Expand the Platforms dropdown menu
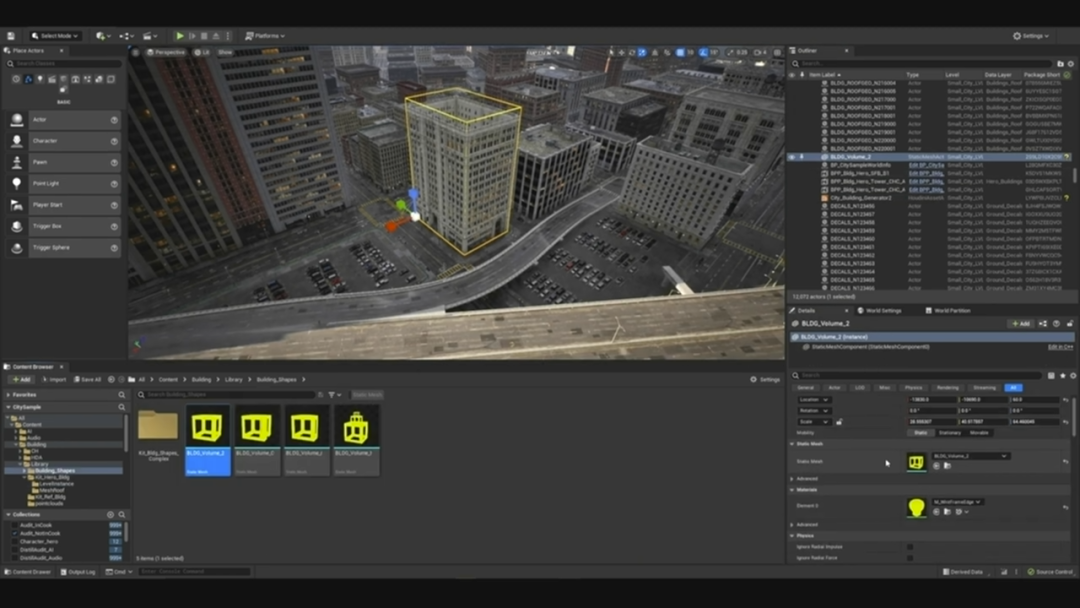 (x=265, y=36)
